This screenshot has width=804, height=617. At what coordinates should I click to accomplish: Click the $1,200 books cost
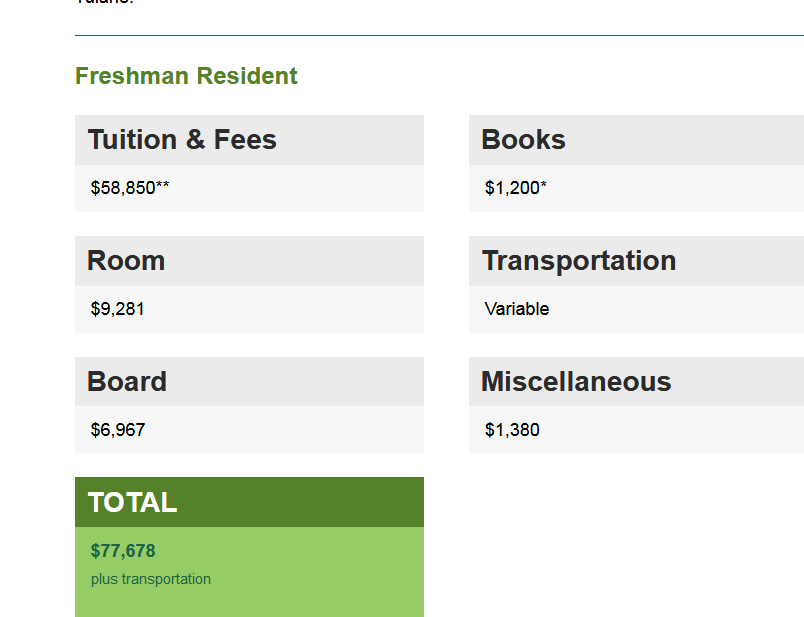[x=512, y=188]
